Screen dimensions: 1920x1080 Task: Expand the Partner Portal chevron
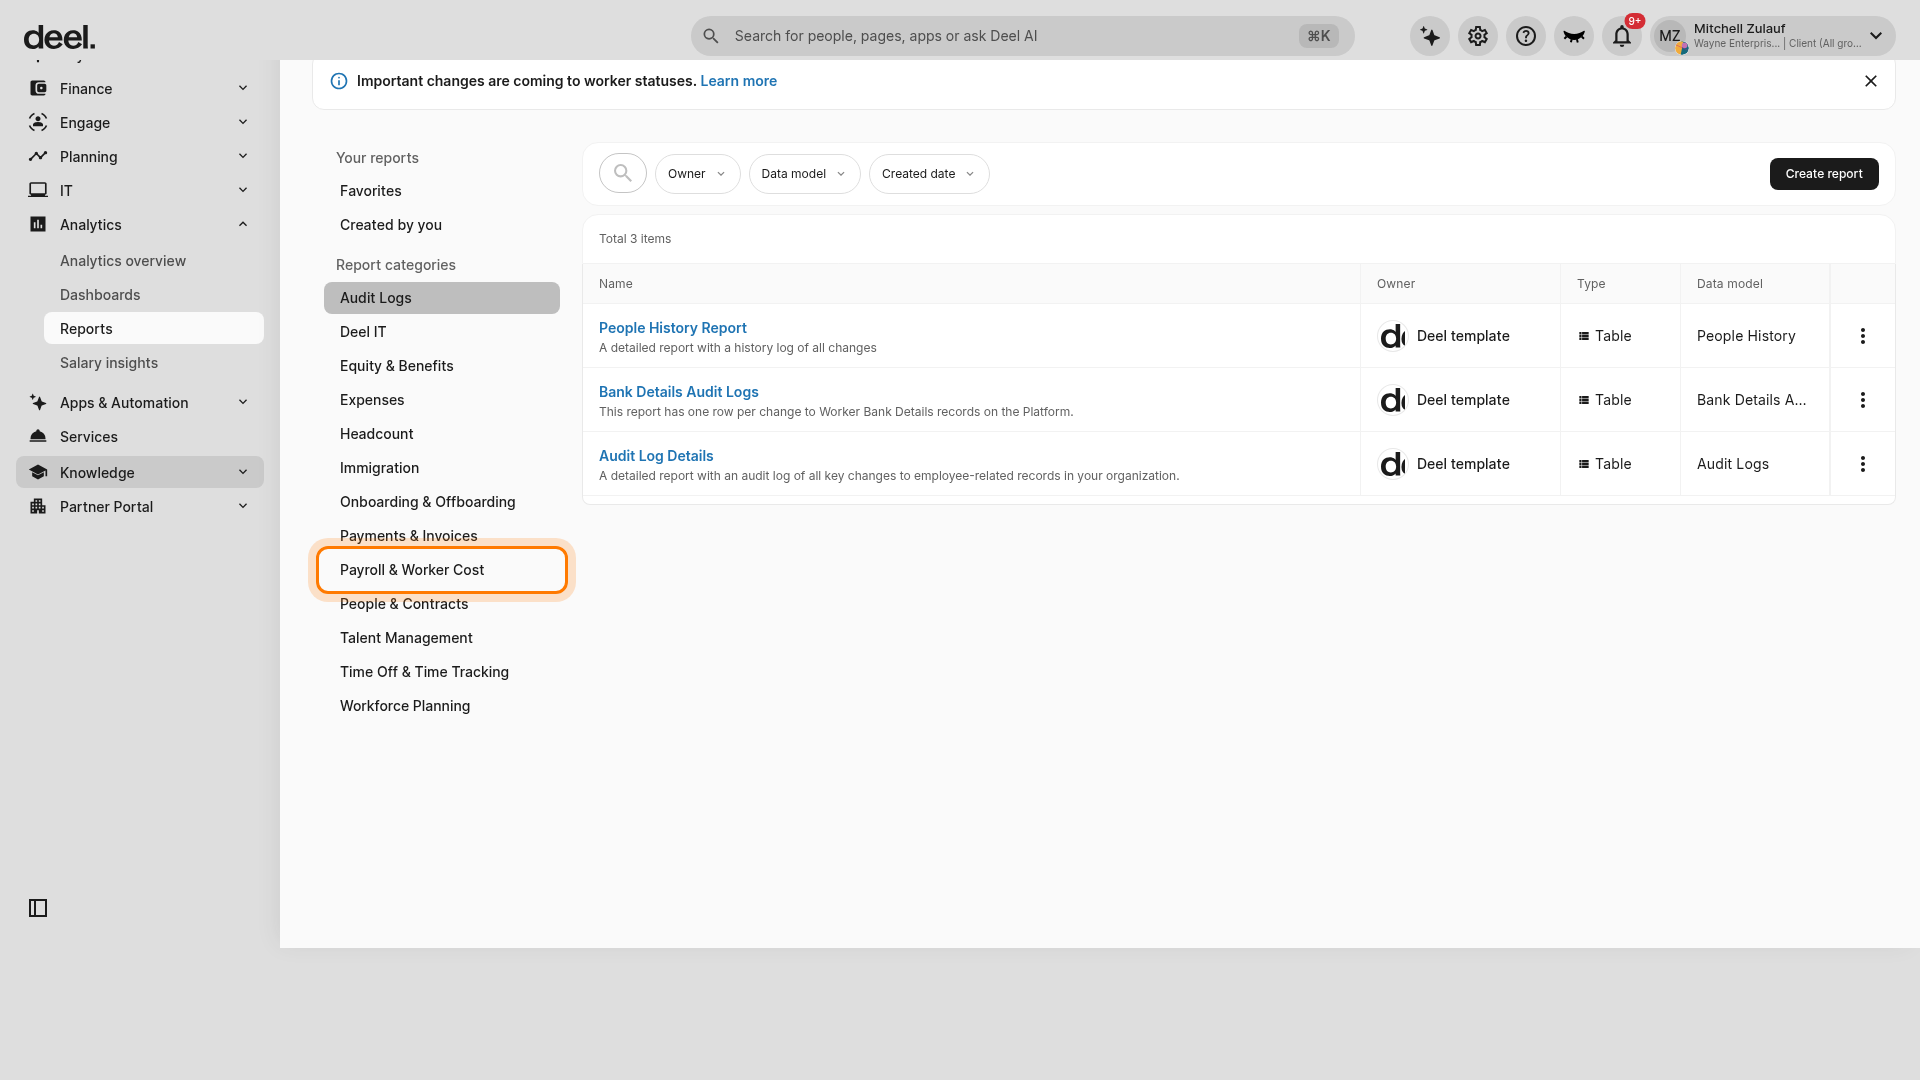click(243, 506)
